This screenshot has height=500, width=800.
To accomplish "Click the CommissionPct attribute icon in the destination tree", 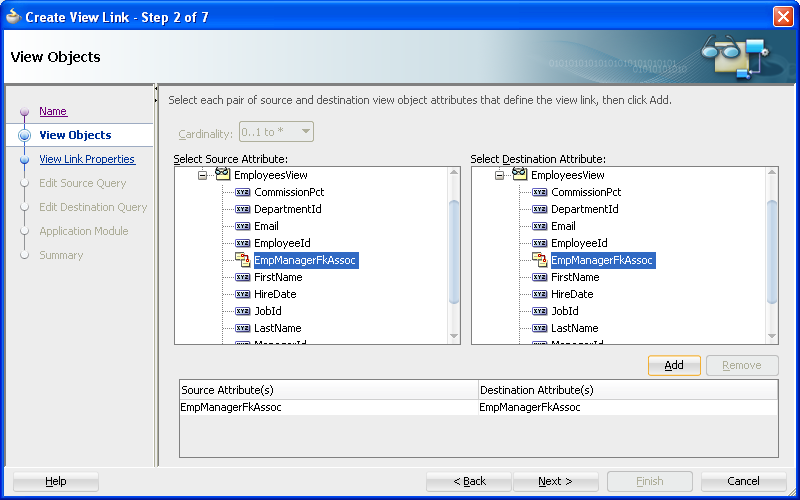I will point(539,192).
